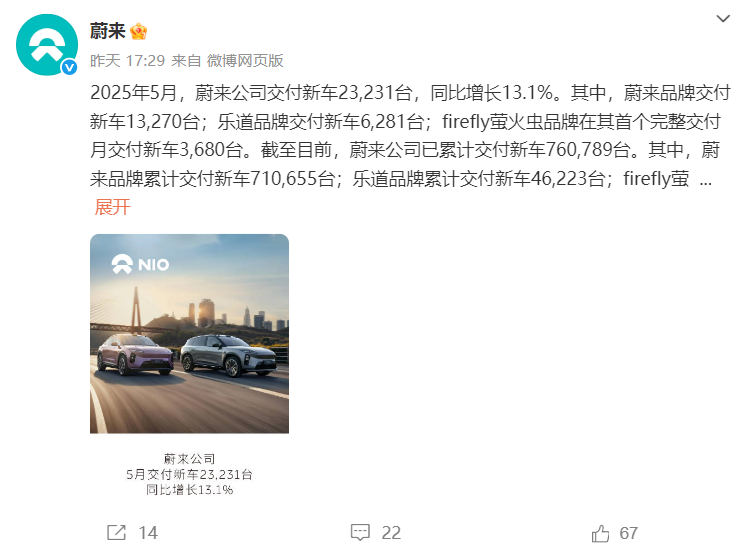Like the post with thumbs-up icon
This screenshot has height=544, width=745.
(x=600, y=533)
